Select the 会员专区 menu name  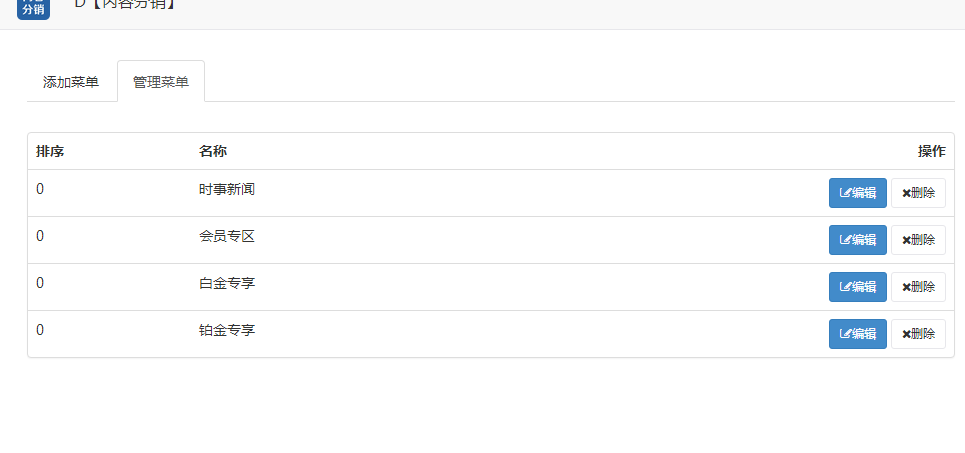pos(226,236)
